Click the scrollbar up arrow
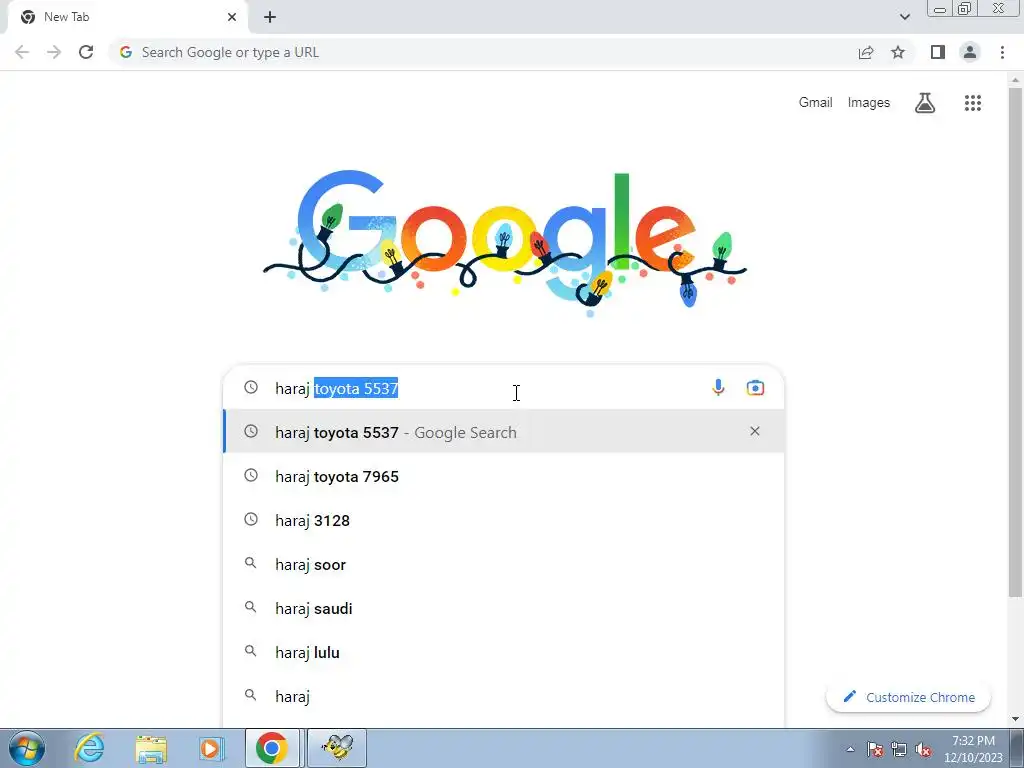This screenshot has width=1024, height=768. [1015, 80]
